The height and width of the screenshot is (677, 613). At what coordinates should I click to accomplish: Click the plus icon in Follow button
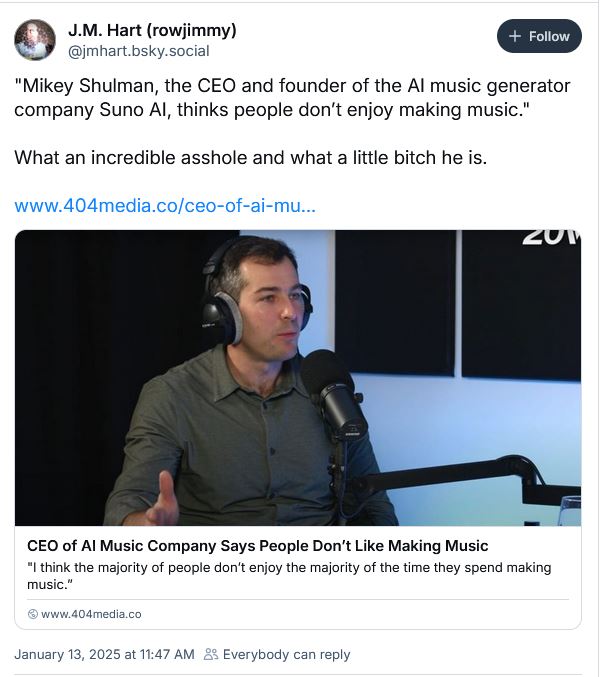click(x=515, y=36)
